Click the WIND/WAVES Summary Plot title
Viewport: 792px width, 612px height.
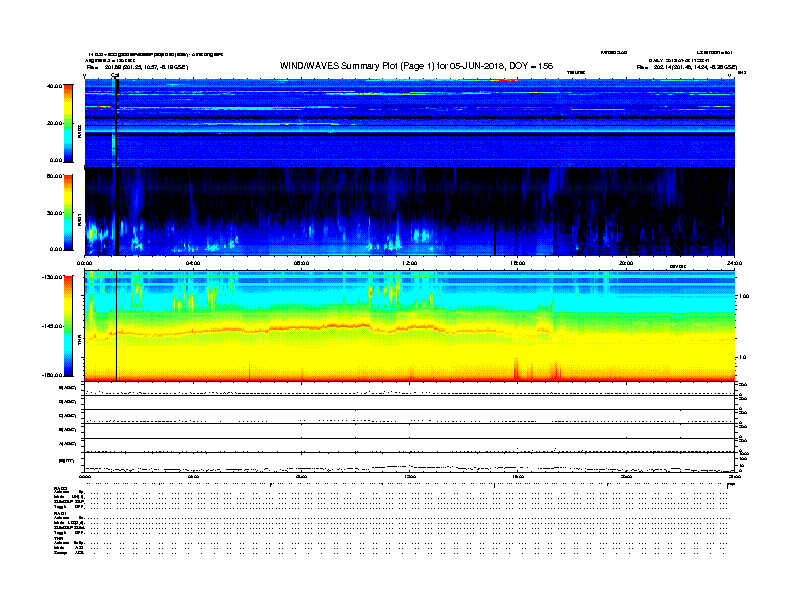(416, 66)
